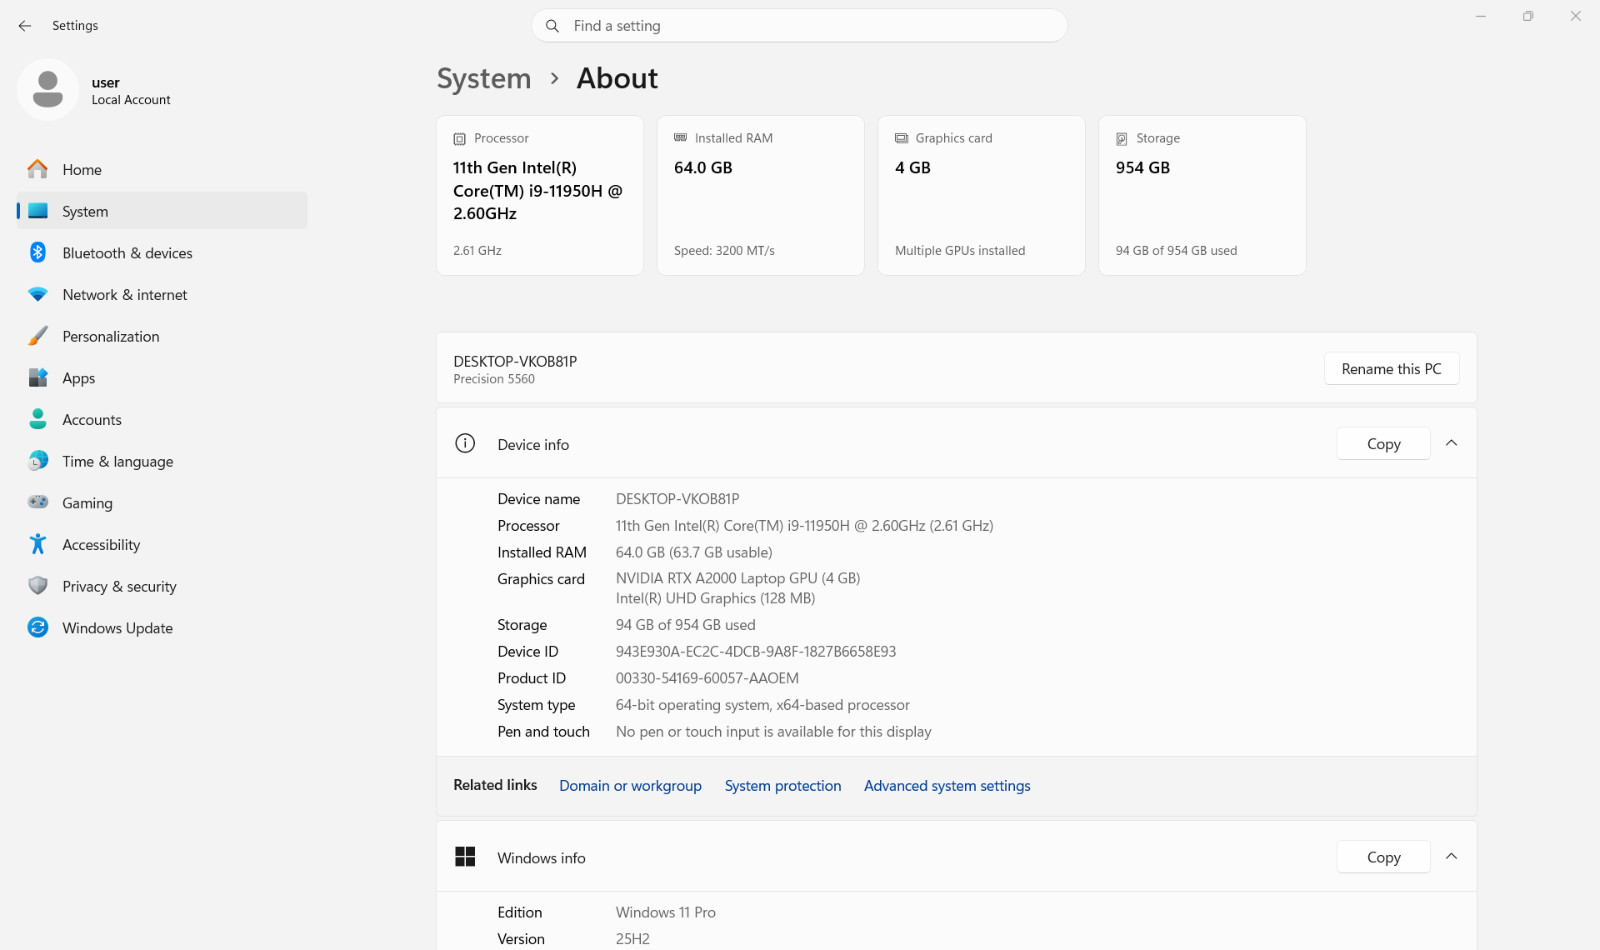1600x950 pixels.
Task: Click System in the breadcrumb header
Action: 484,78
